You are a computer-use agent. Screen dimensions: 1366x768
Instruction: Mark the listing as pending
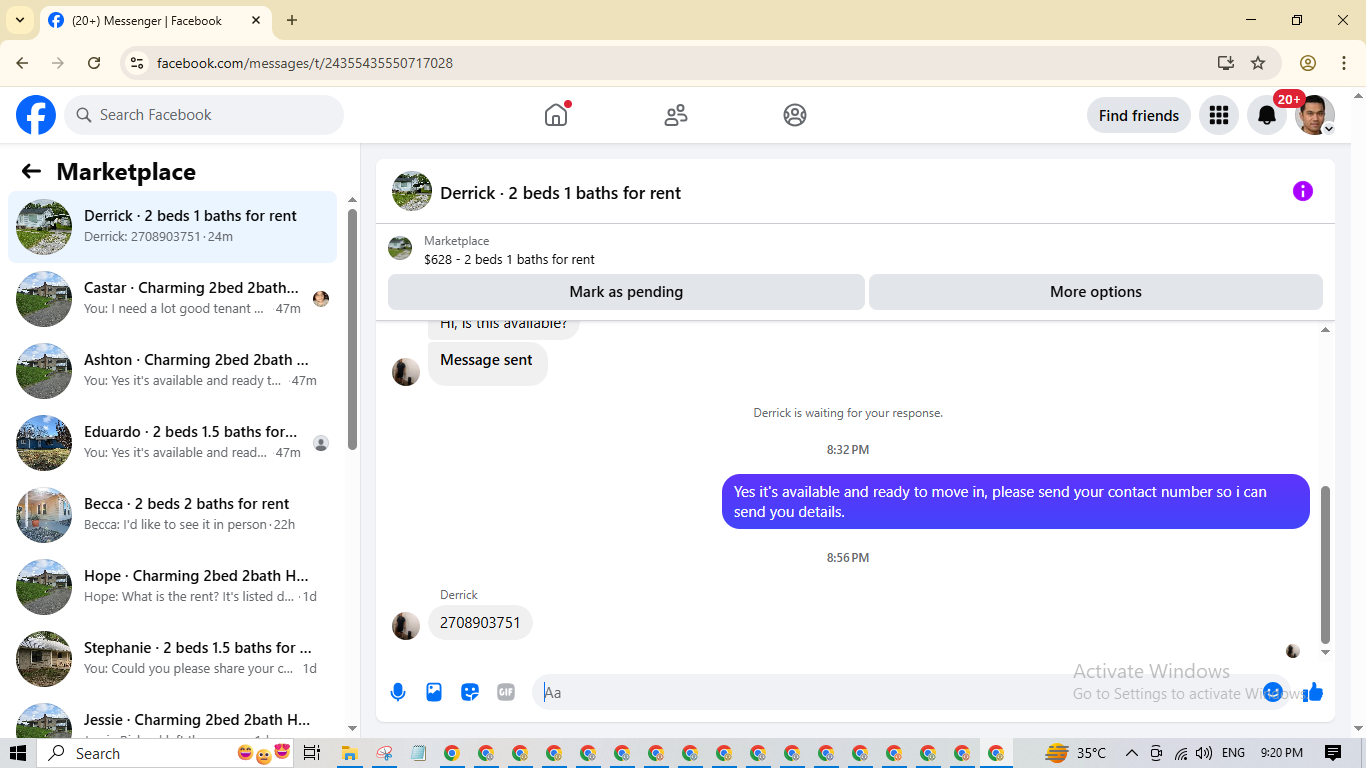626,292
